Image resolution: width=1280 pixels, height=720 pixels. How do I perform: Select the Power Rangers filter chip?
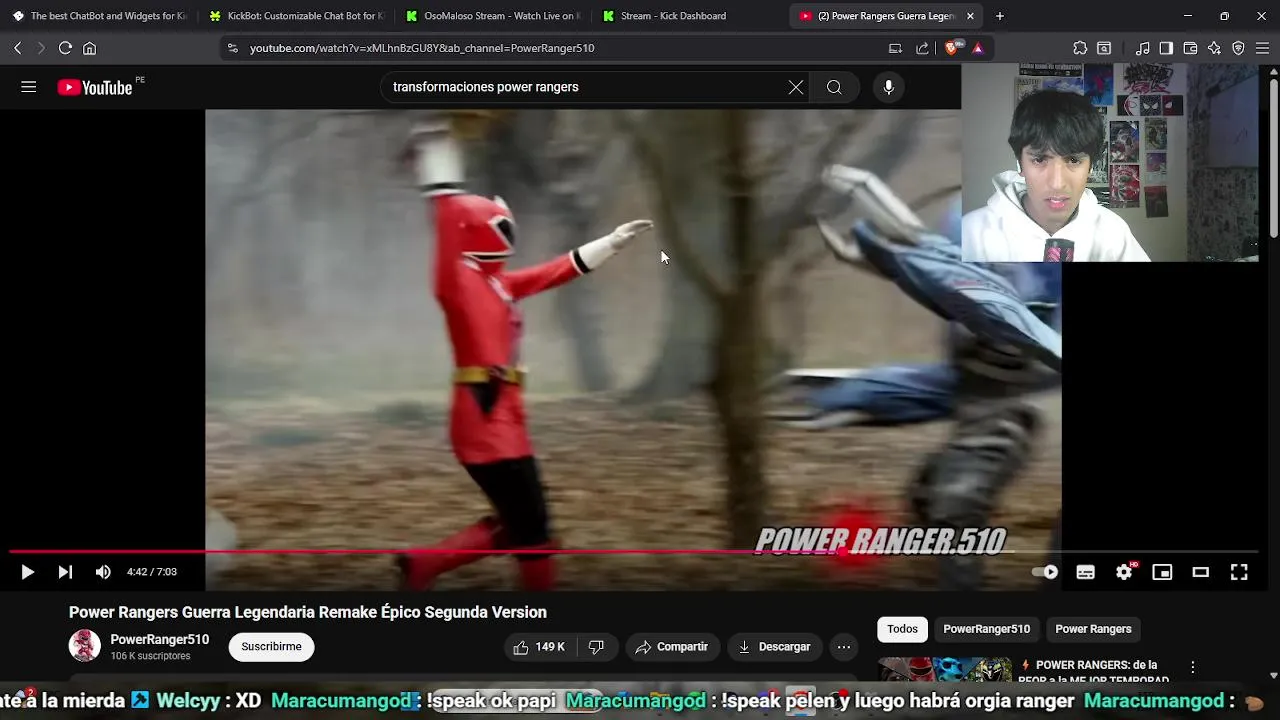tap(1093, 629)
